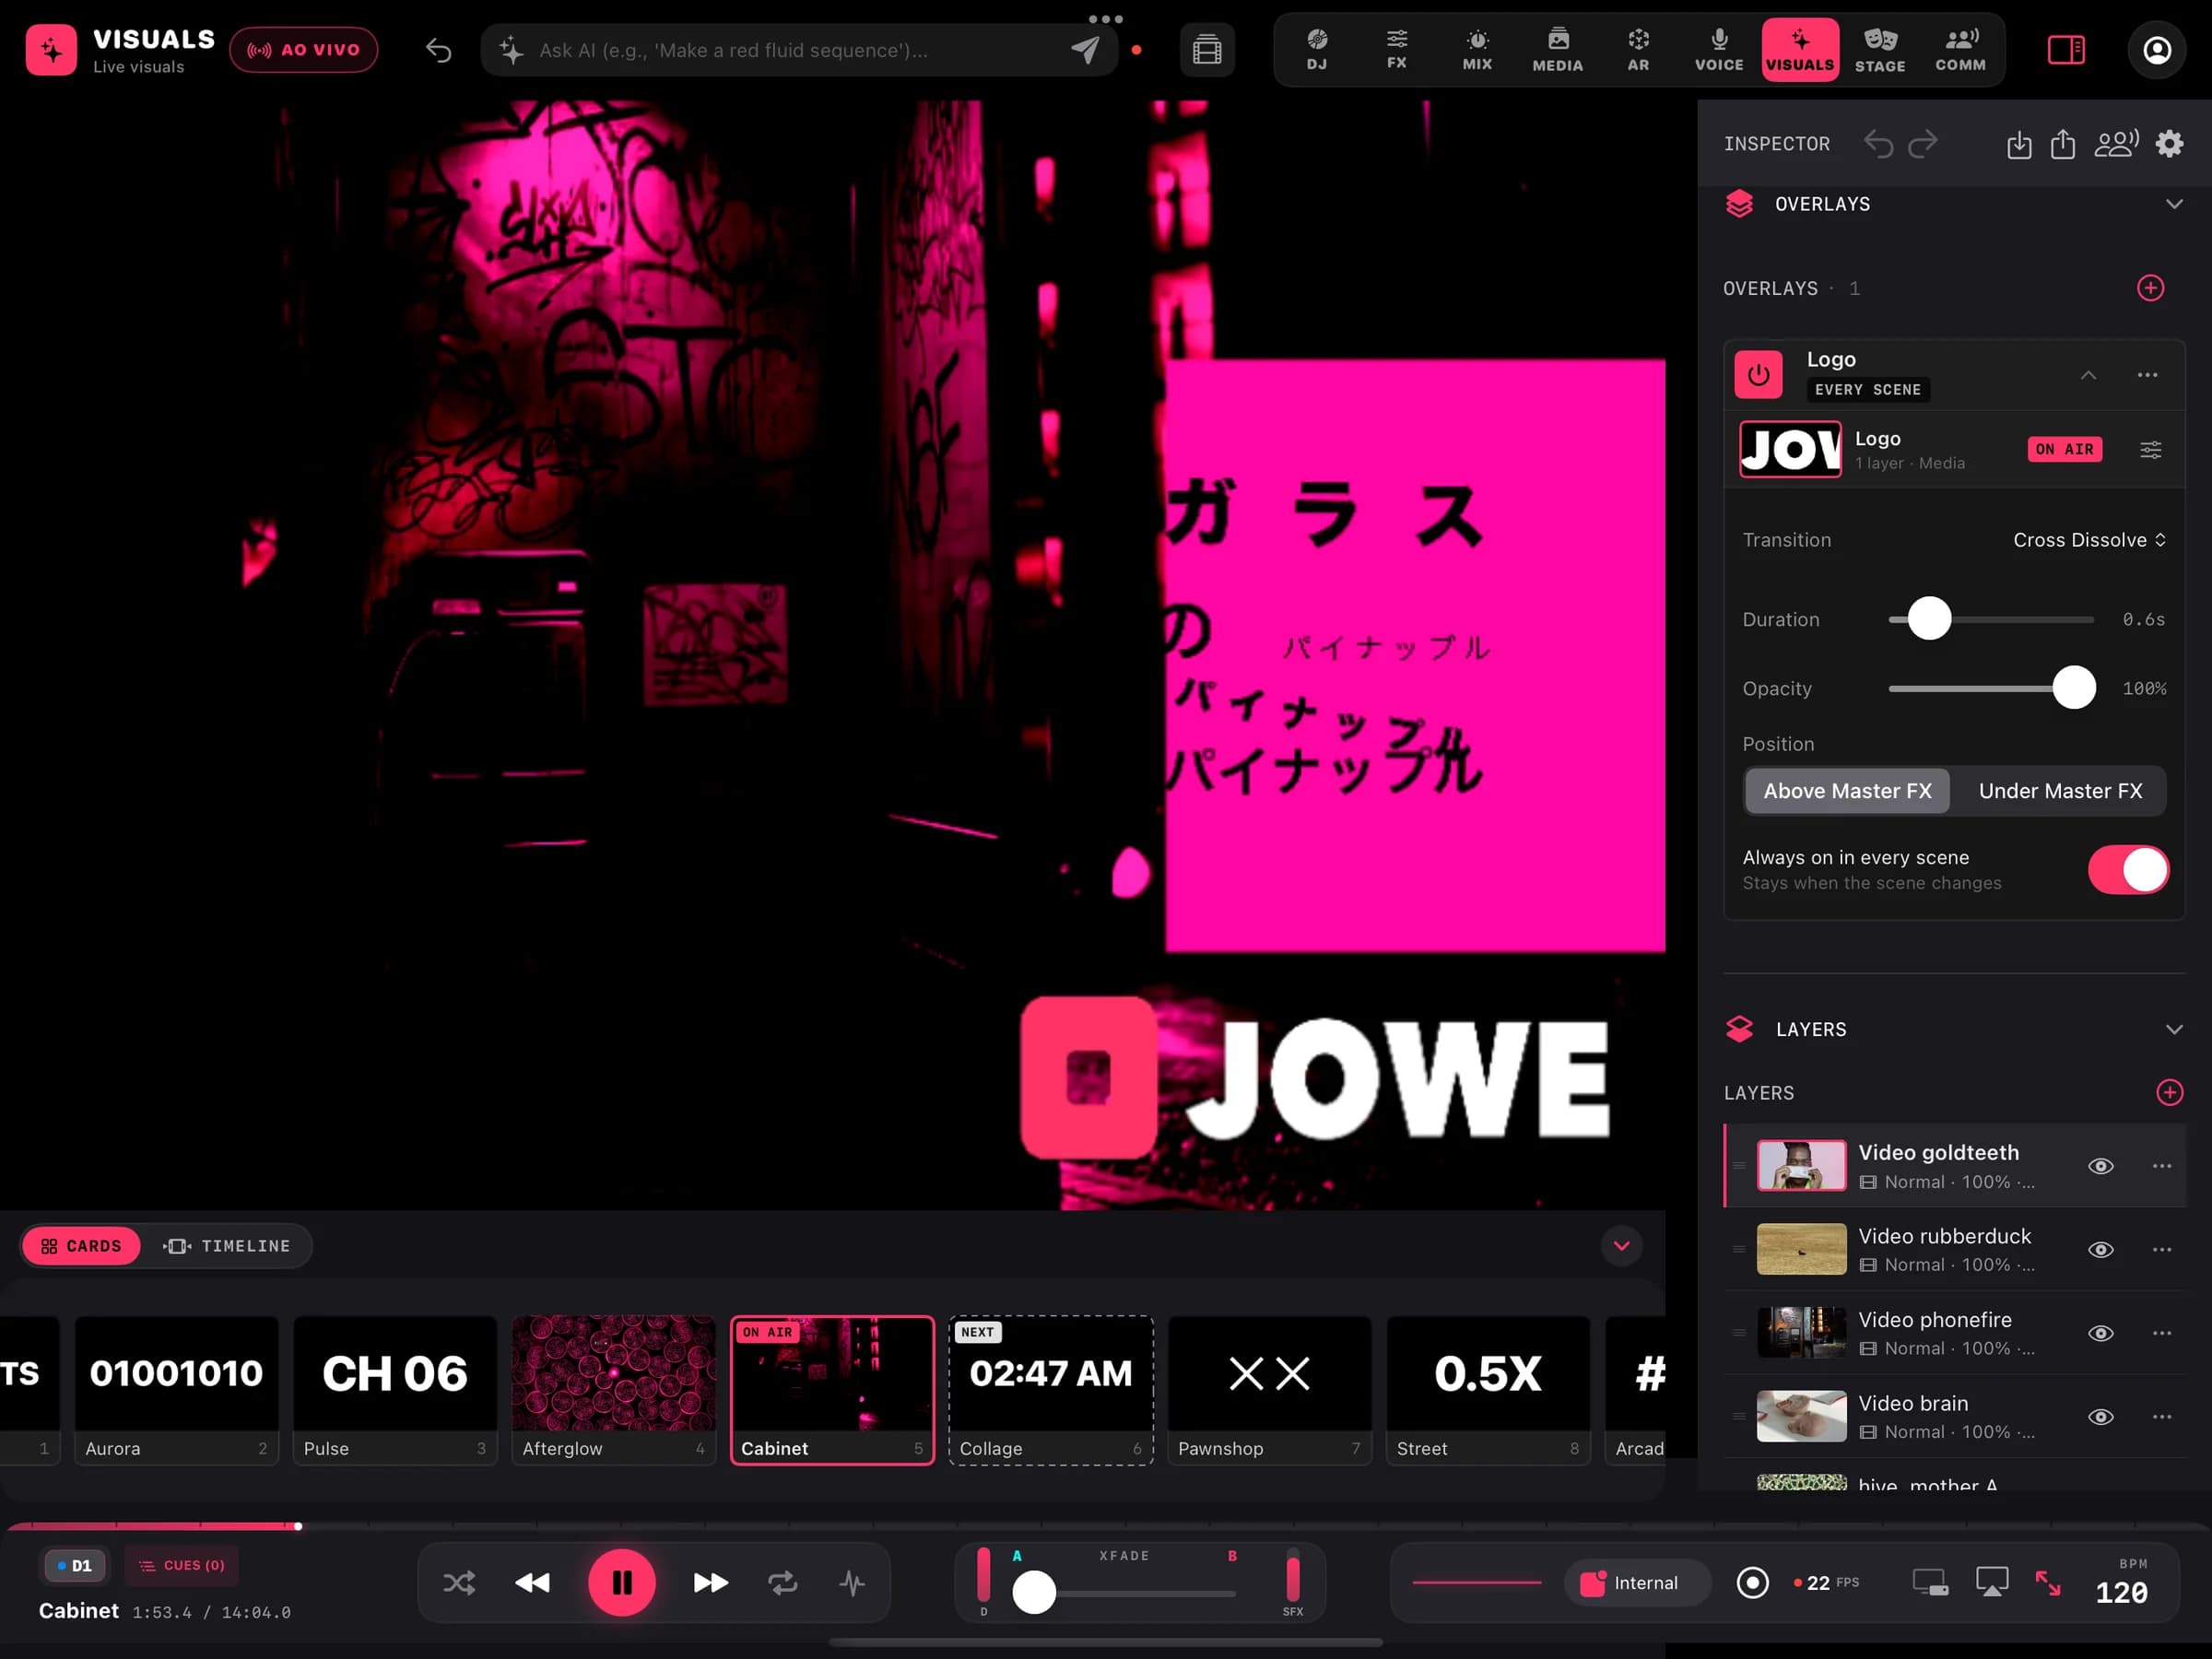Click the inspector import download icon
2212x1659 pixels.
2019,144
